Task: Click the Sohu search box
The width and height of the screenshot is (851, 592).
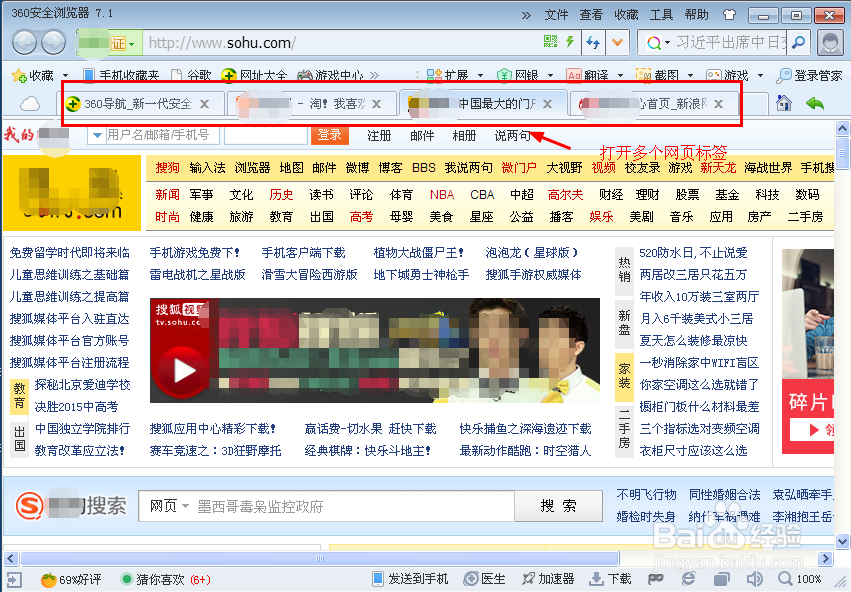Action: (327, 506)
